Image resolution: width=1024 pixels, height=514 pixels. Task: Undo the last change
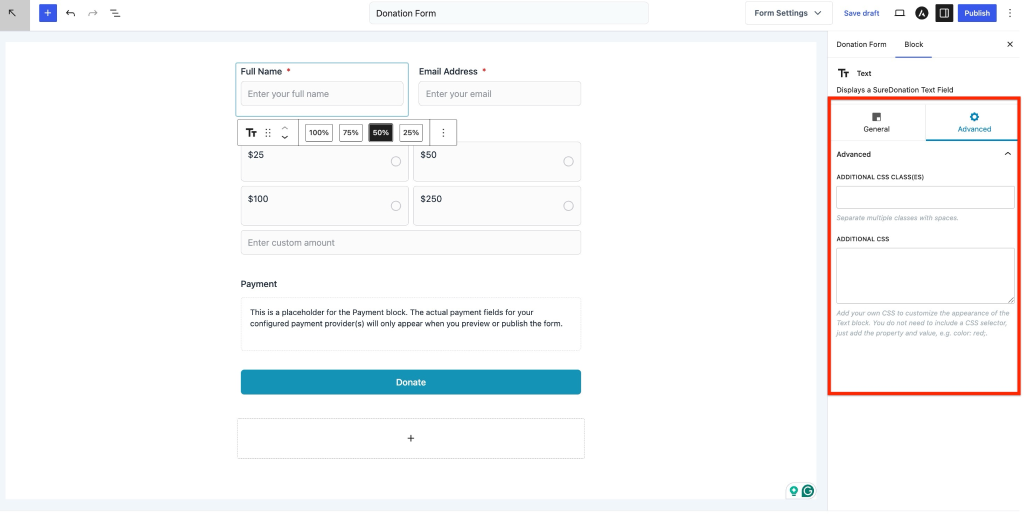(71, 13)
